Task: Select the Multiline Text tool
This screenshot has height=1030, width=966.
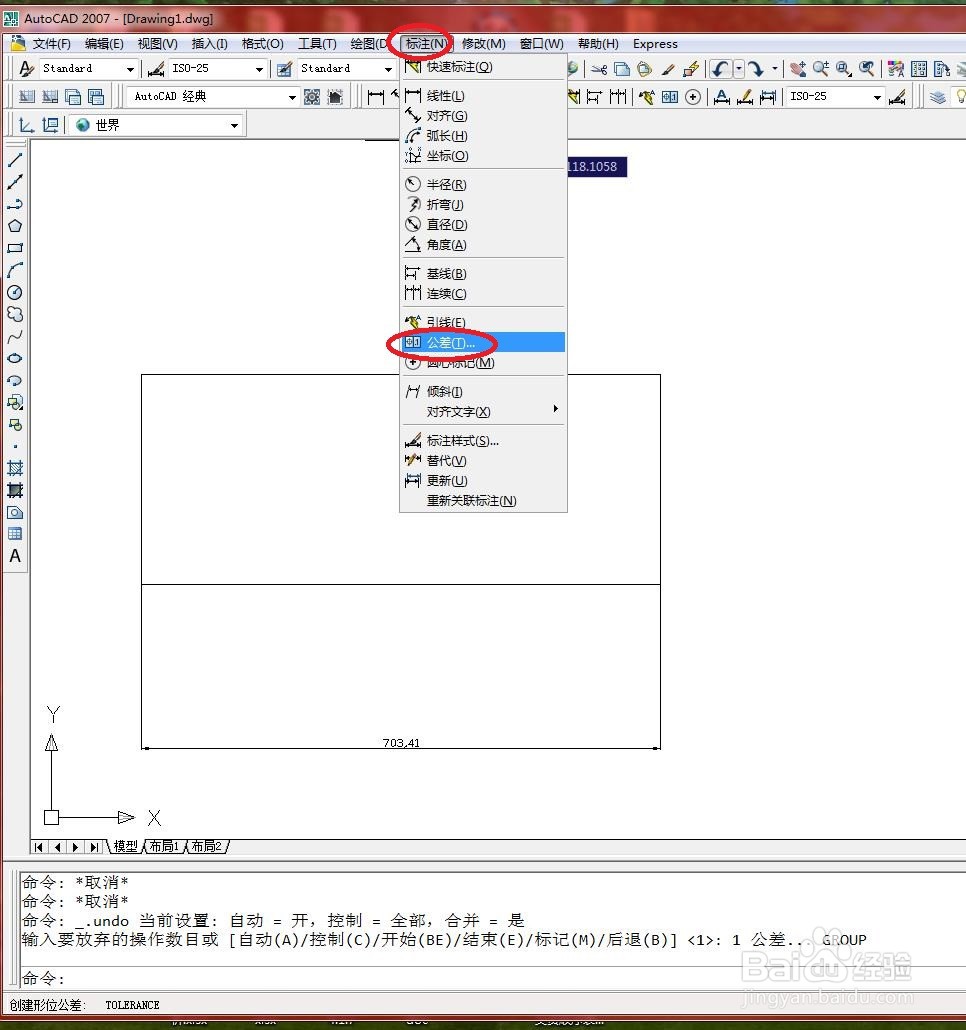Action: click(x=14, y=556)
